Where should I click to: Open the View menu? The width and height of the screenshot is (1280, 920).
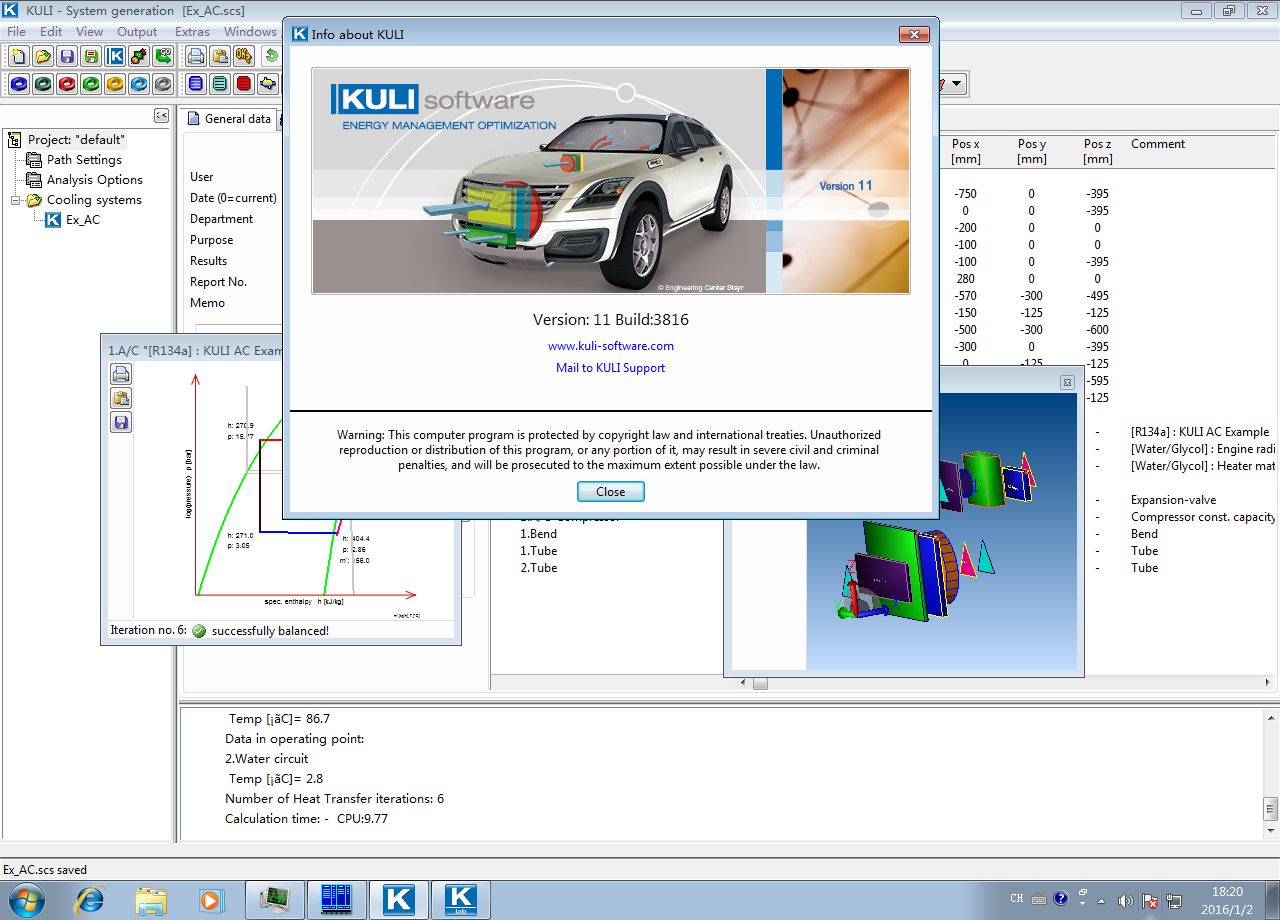pos(89,31)
